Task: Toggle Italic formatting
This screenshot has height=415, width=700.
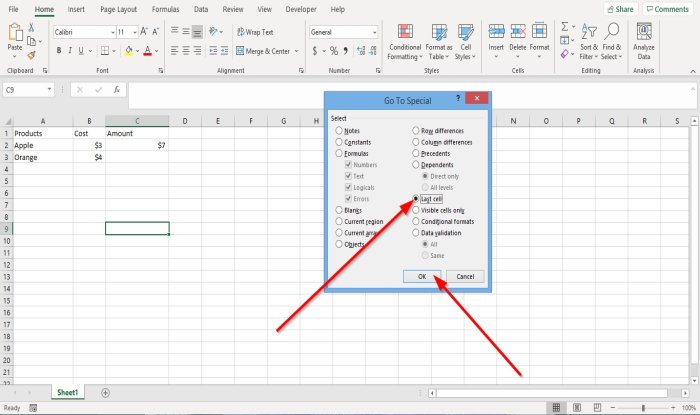Action: pyautogui.click(x=70, y=51)
